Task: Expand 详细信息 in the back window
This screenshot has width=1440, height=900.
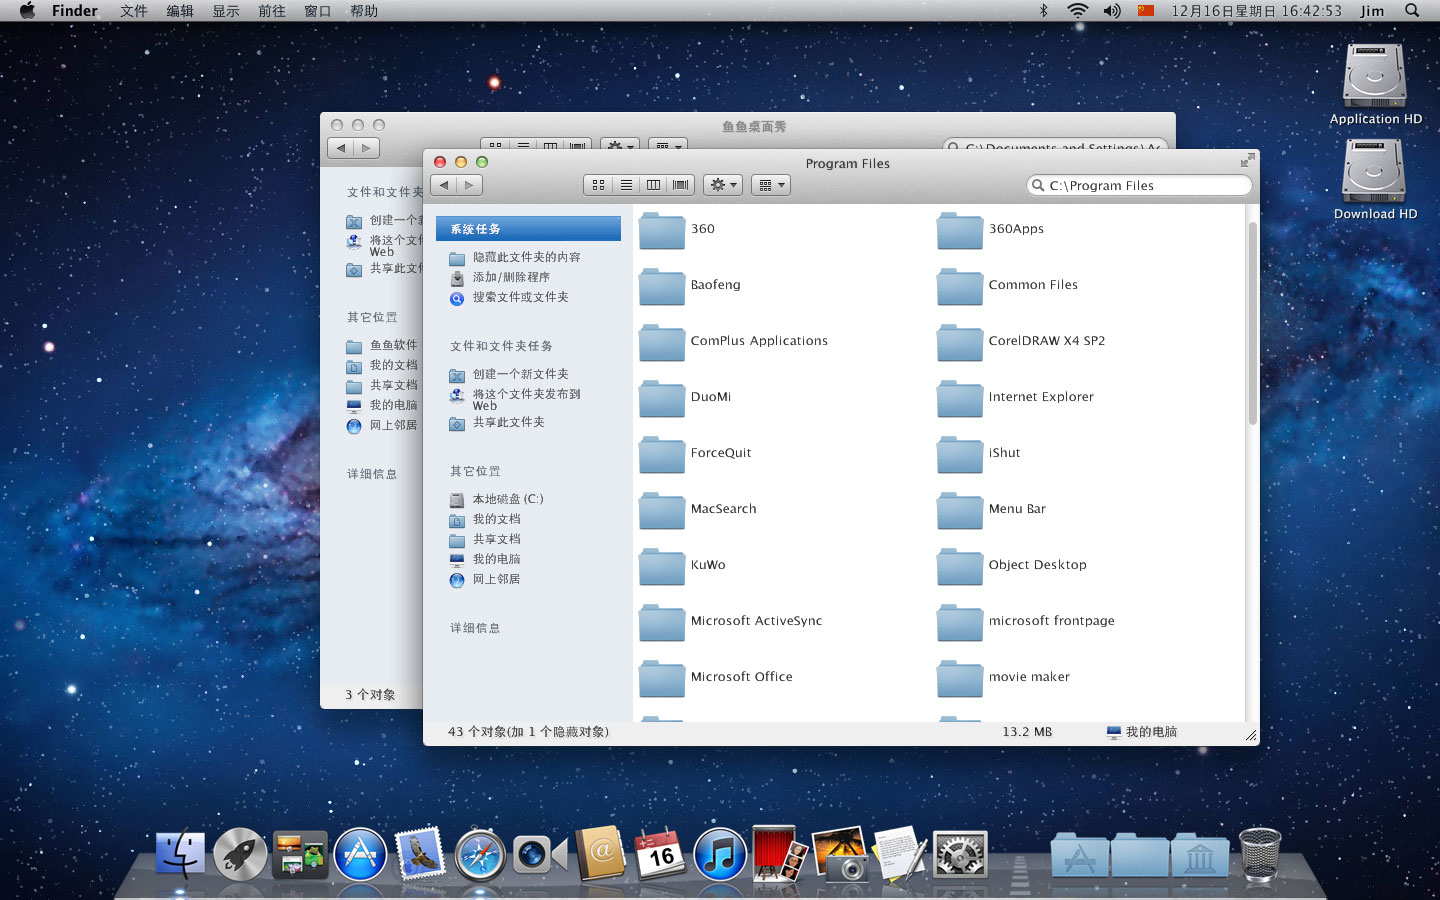Action: click(372, 474)
